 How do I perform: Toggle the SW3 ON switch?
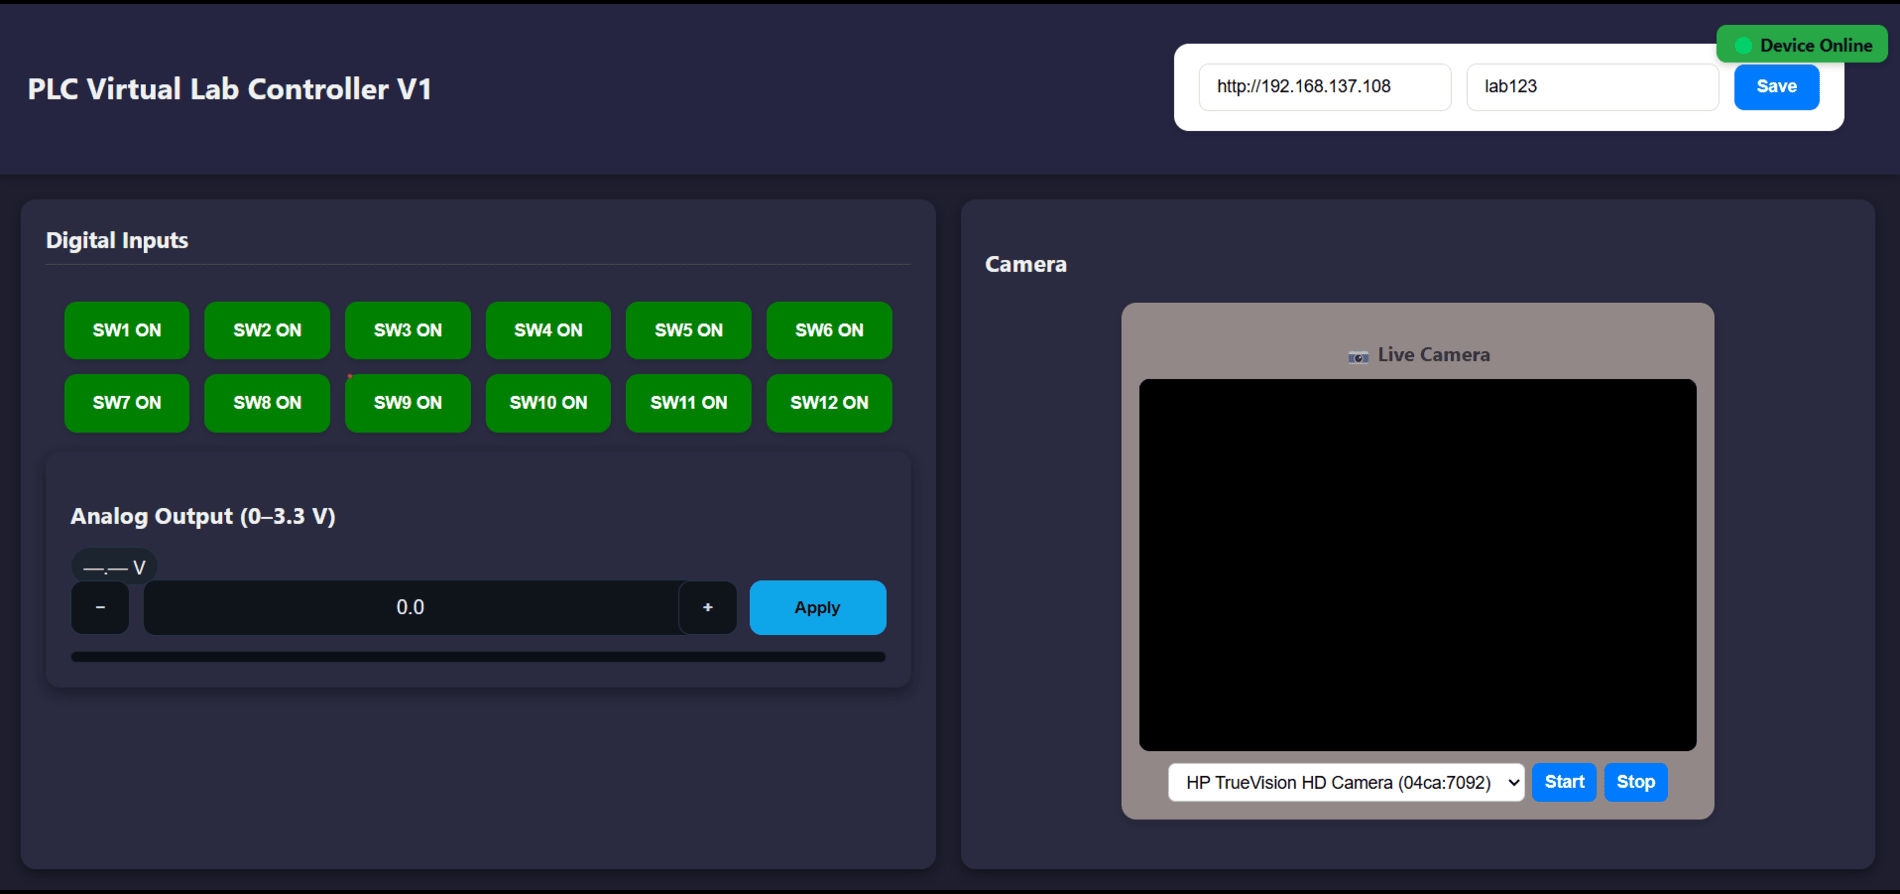pos(408,330)
